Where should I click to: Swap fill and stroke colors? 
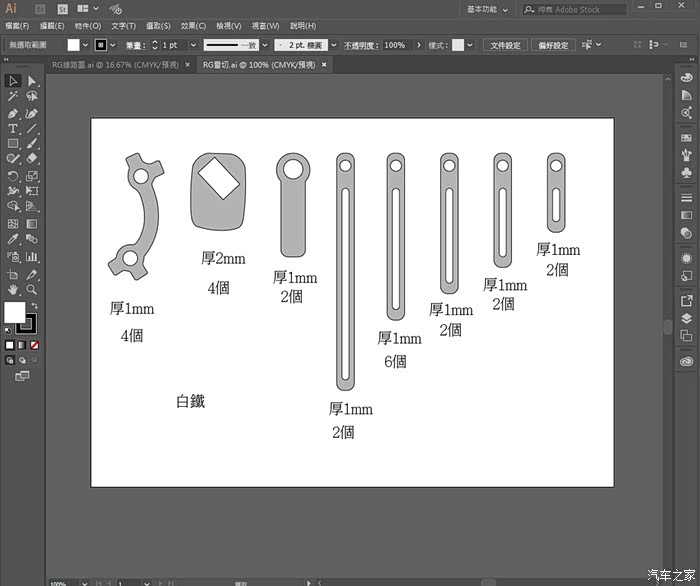coord(32,304)
